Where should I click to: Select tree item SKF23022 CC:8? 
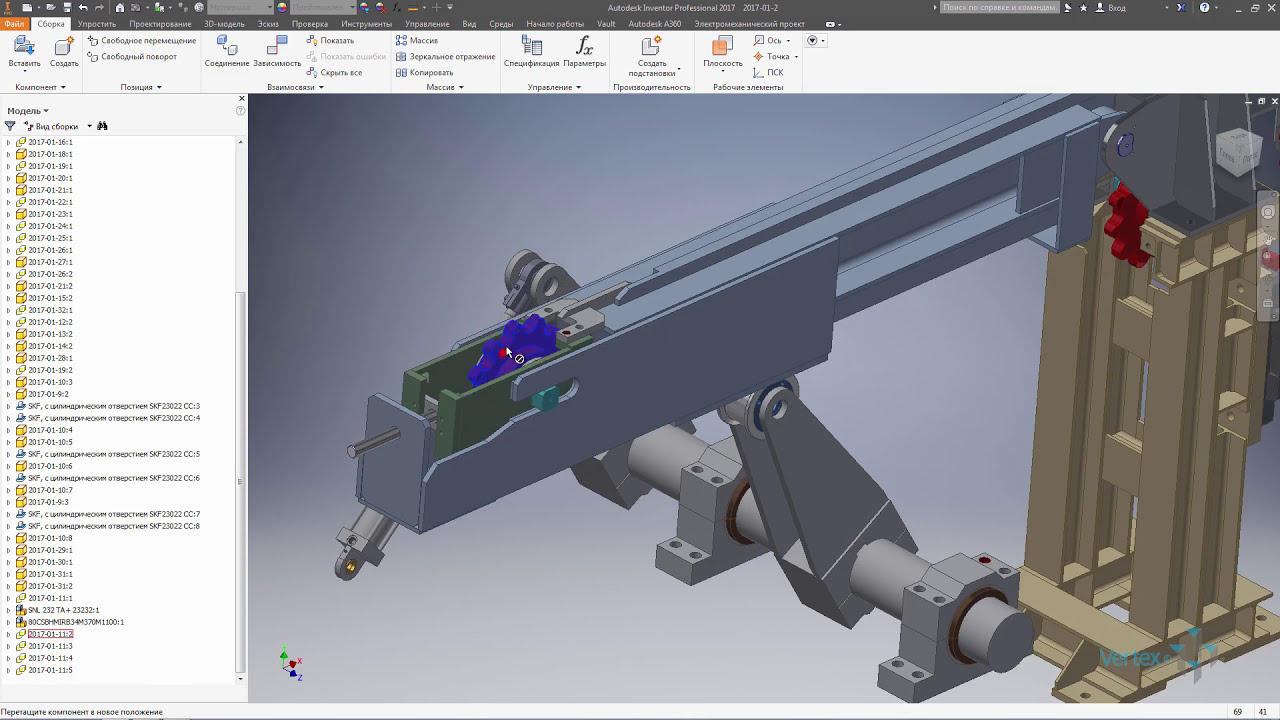[x=114, y=526]
